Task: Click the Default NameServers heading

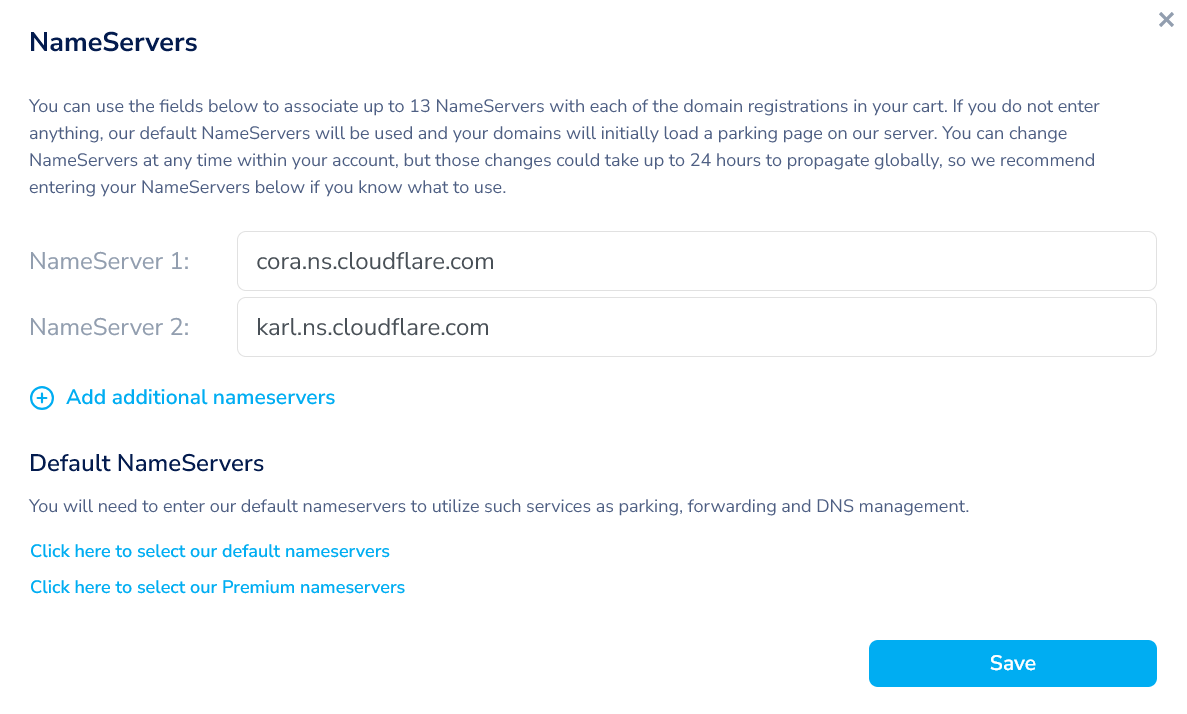Action: [x=146, y=463]
